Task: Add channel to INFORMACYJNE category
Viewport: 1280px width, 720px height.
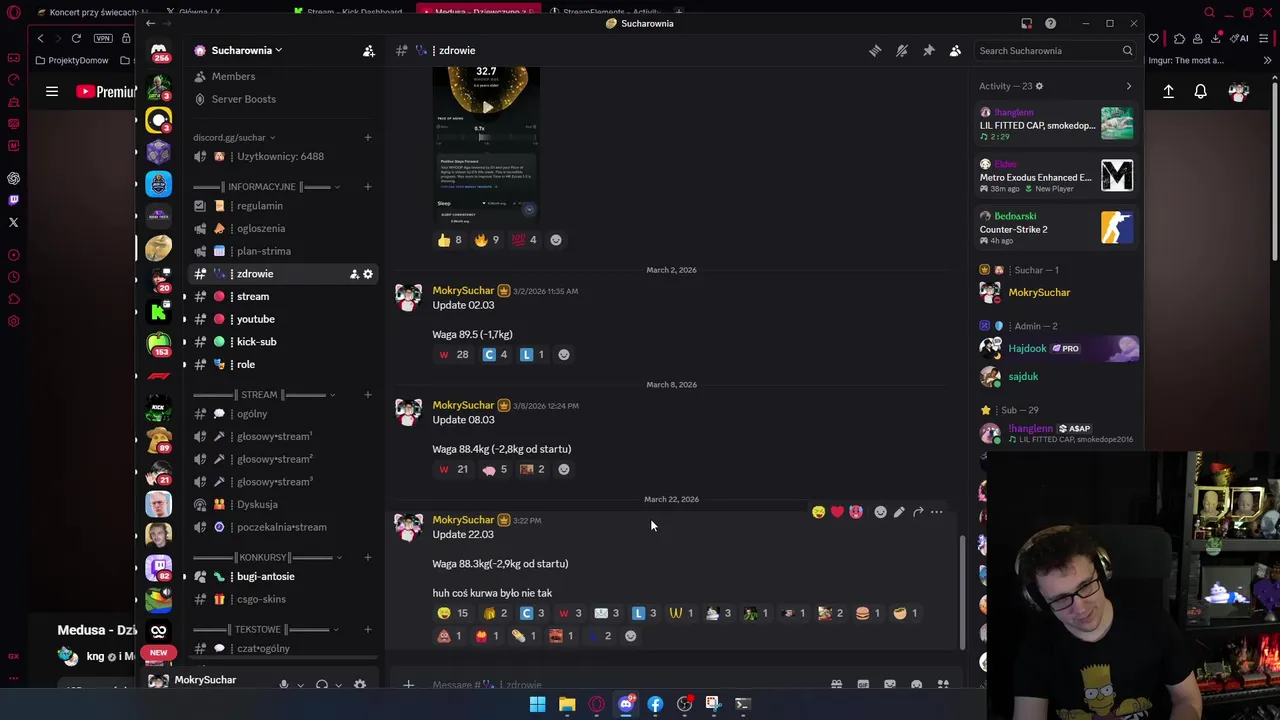Action: 368,187
